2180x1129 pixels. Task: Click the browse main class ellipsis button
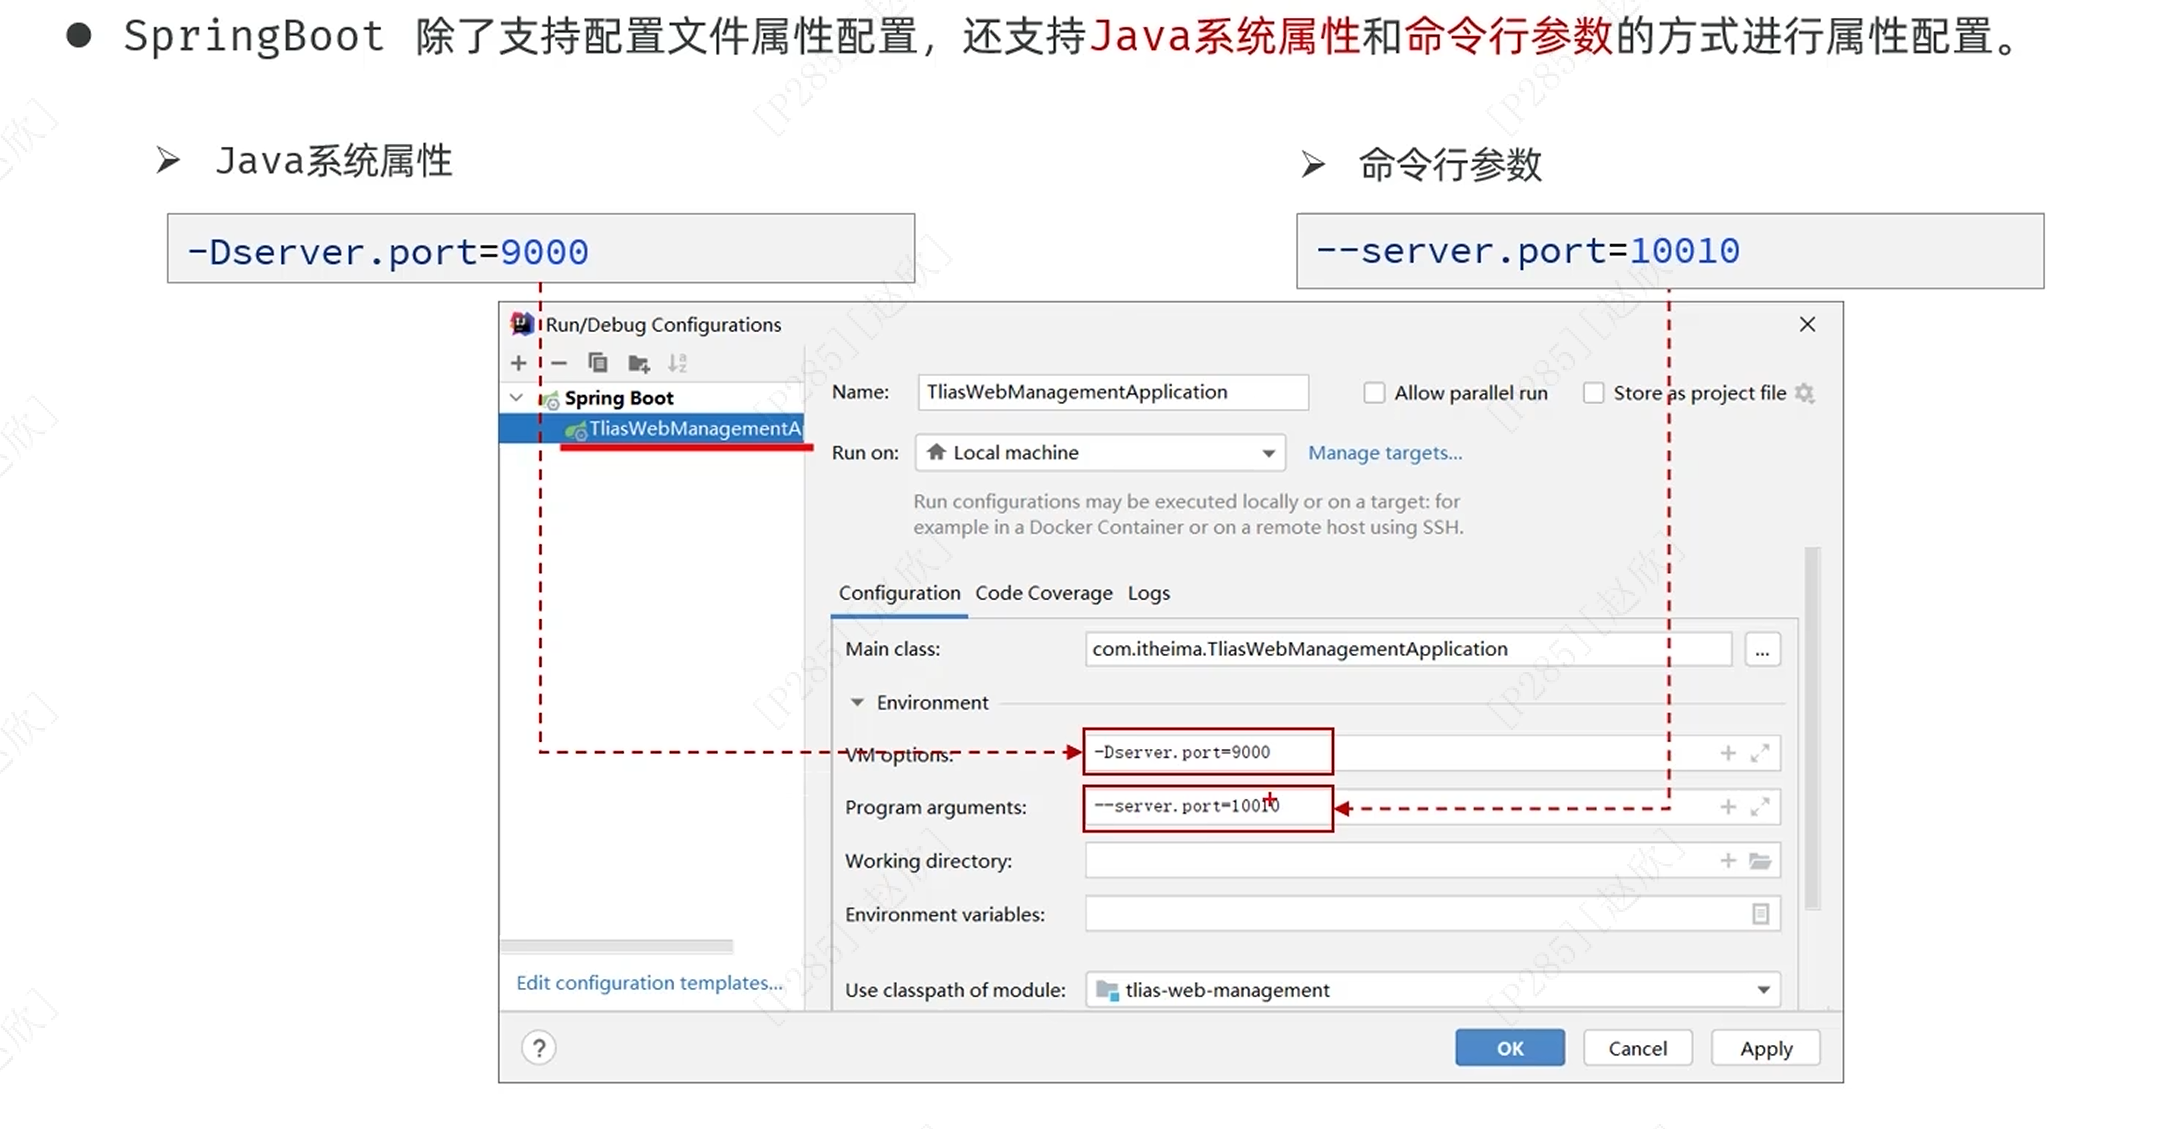coord(1762,650)
